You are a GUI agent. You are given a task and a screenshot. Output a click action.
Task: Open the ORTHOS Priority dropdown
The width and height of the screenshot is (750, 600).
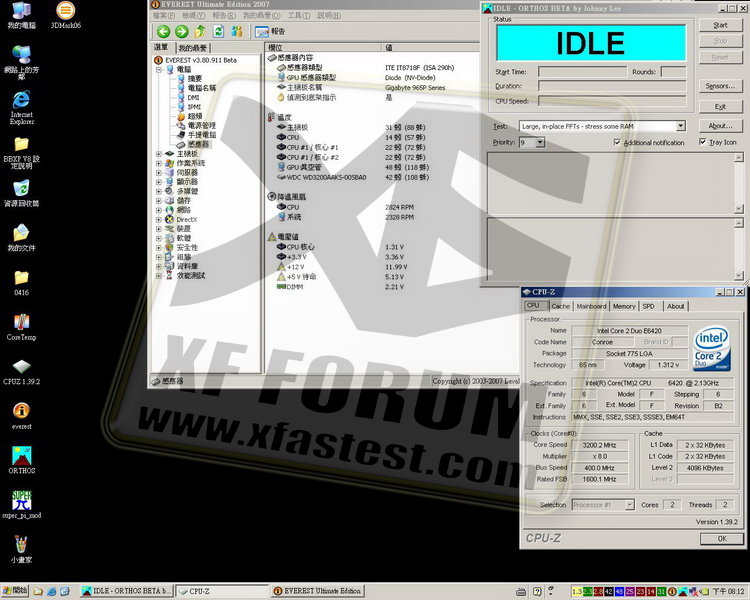click(x=540, y=143)
